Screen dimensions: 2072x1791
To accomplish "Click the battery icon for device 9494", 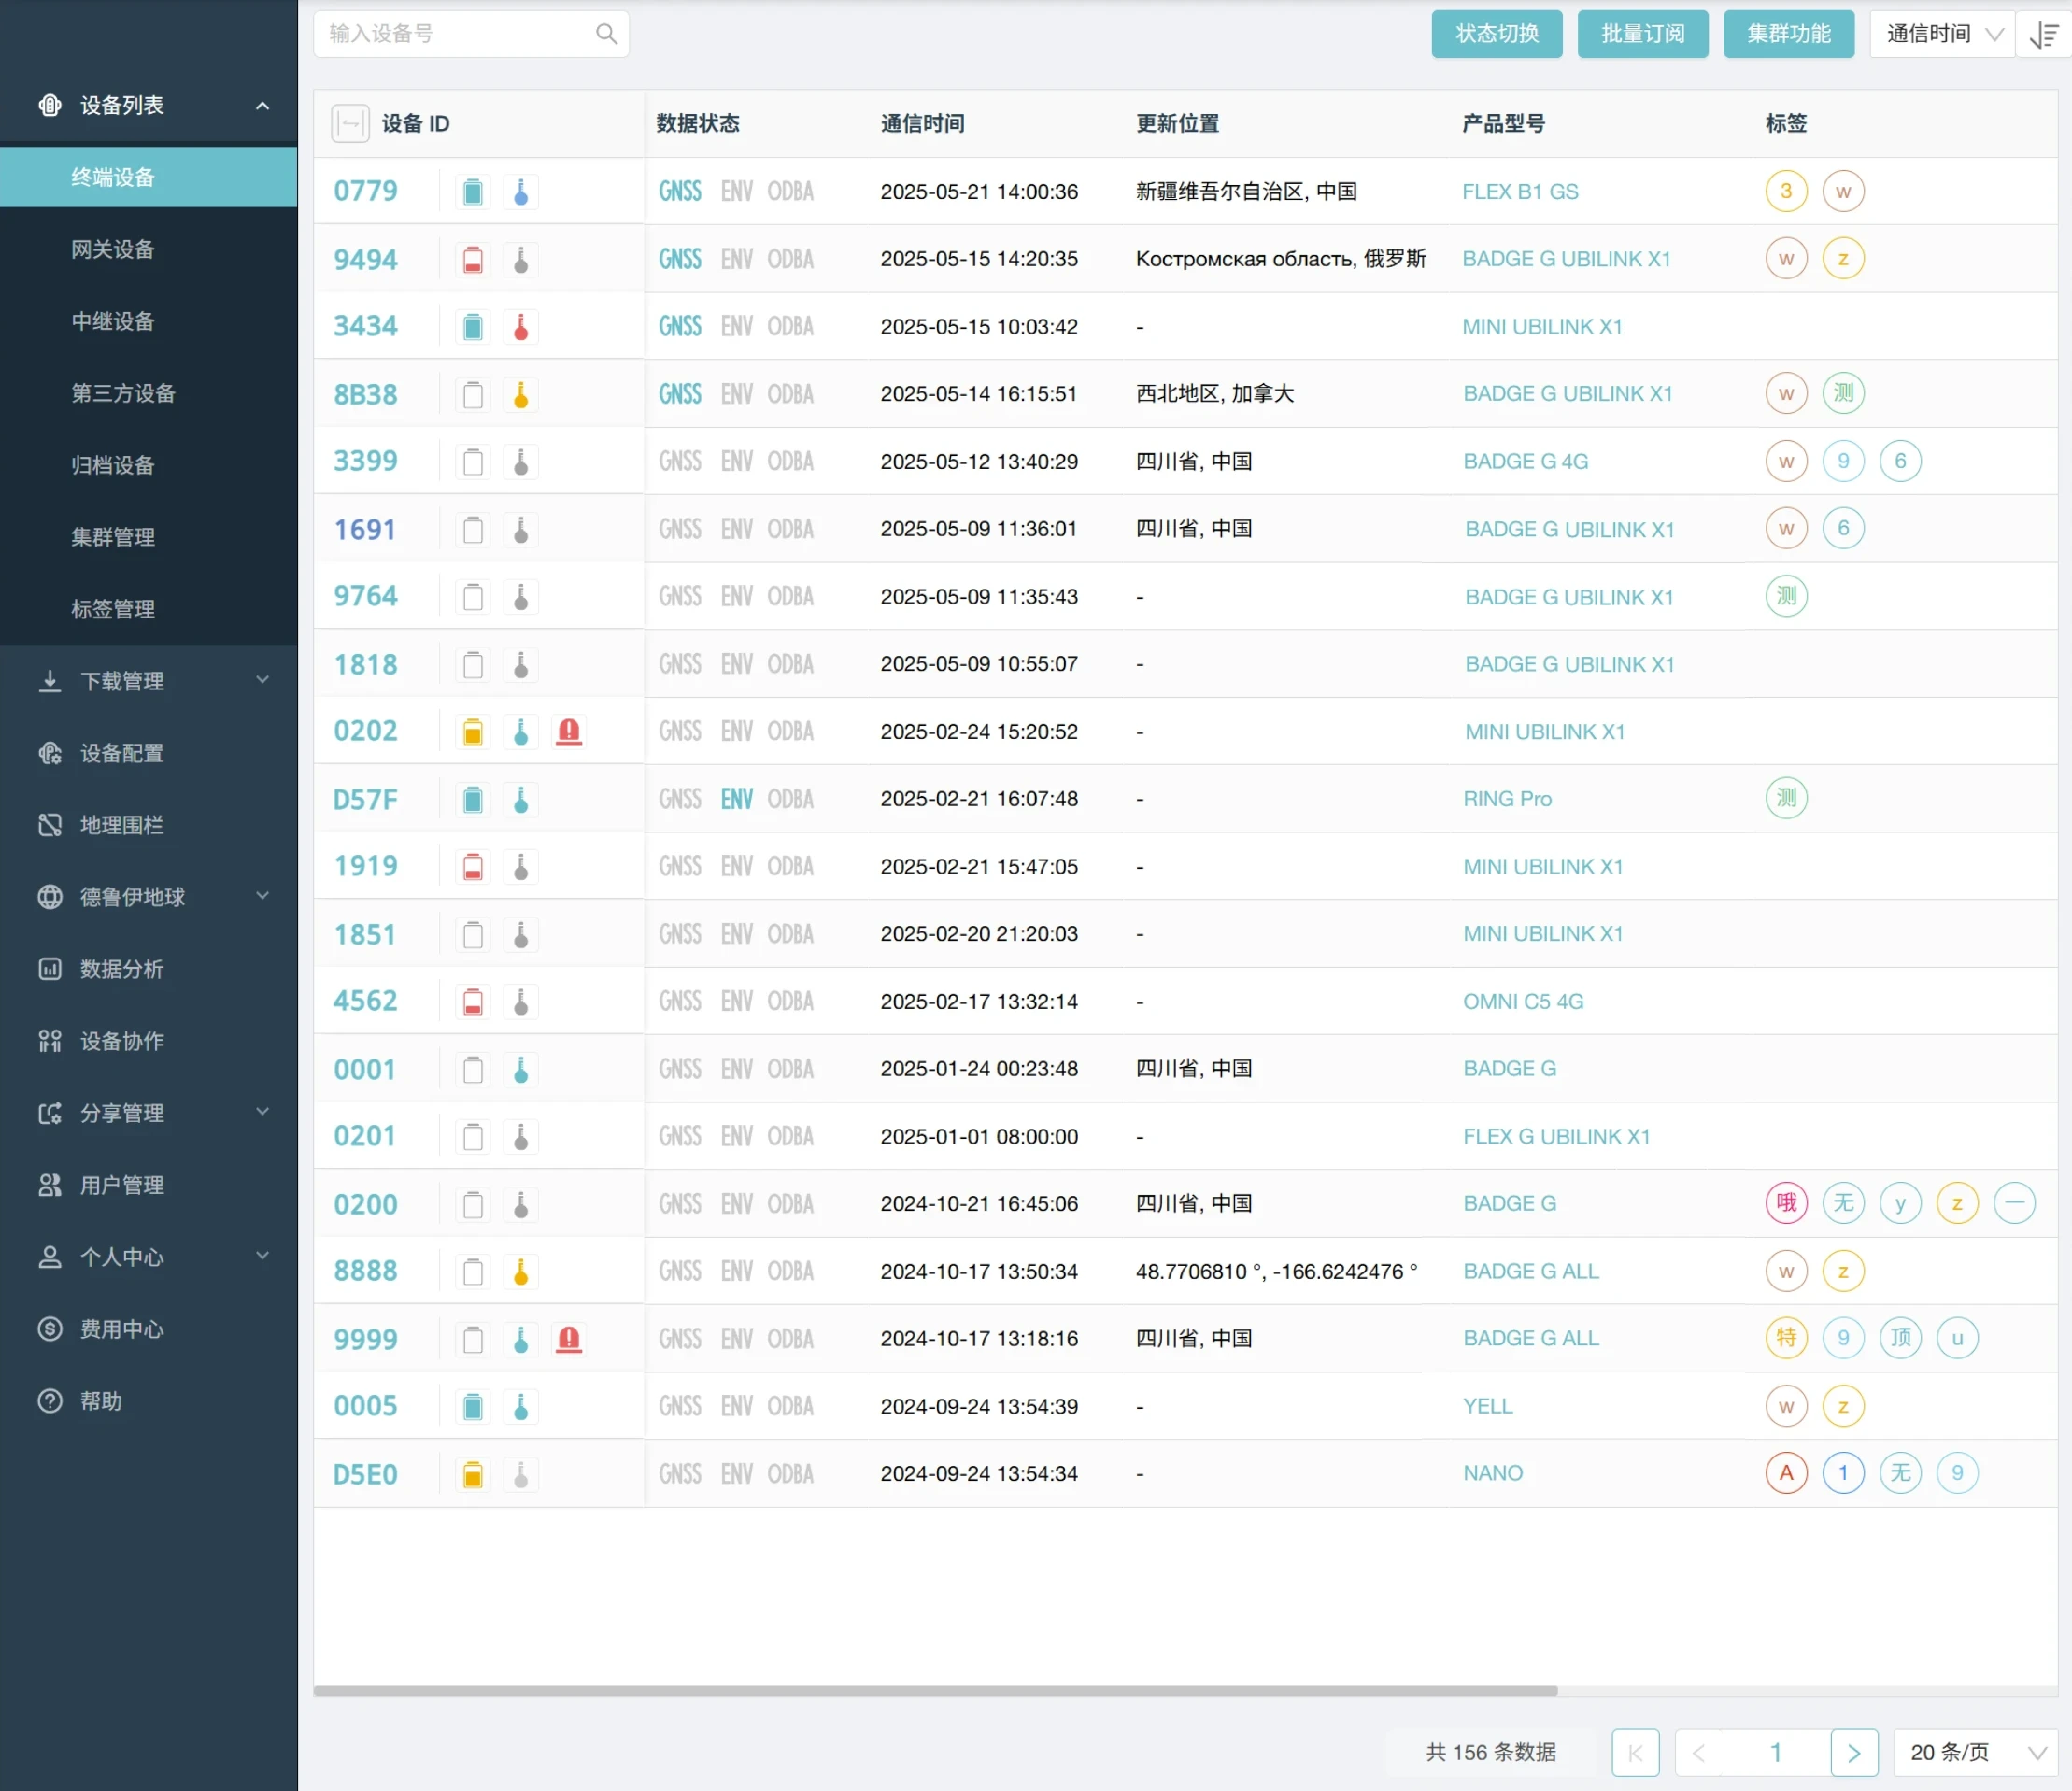I will coord(473,260).
